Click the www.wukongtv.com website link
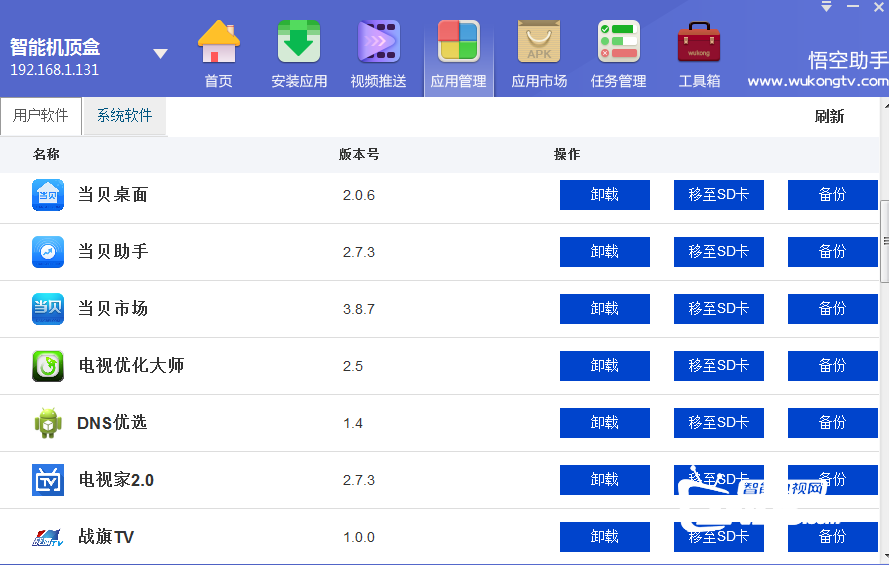This screenshot has width=889, height=565. [x=818, y=82]
